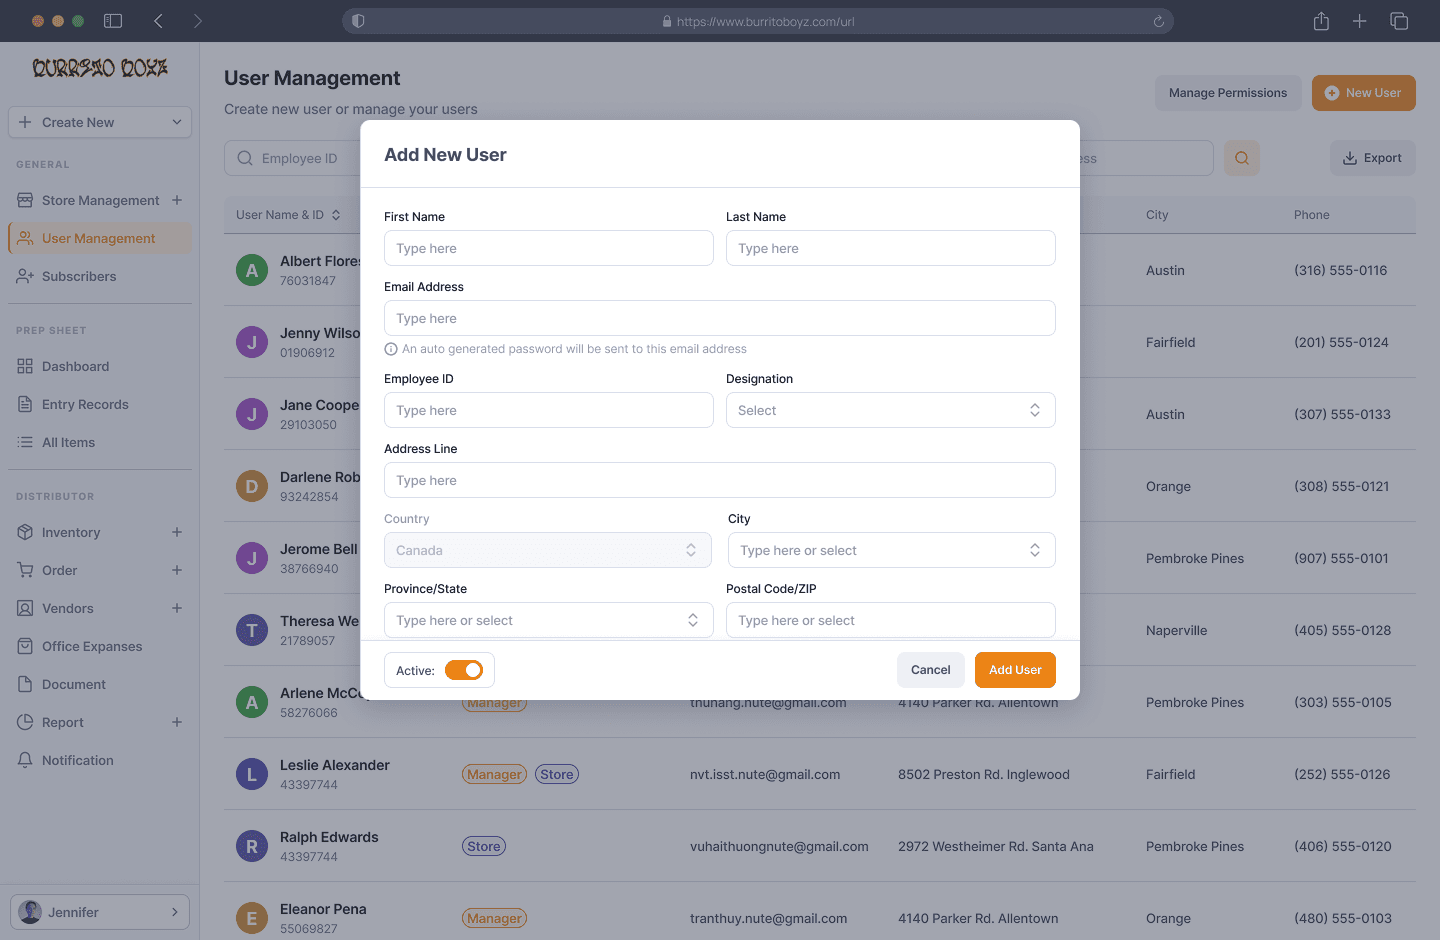This screenshot has width=1440, height=940.
Task: Click Eleanor Pena's avatar
Action: tap(252, 918)
